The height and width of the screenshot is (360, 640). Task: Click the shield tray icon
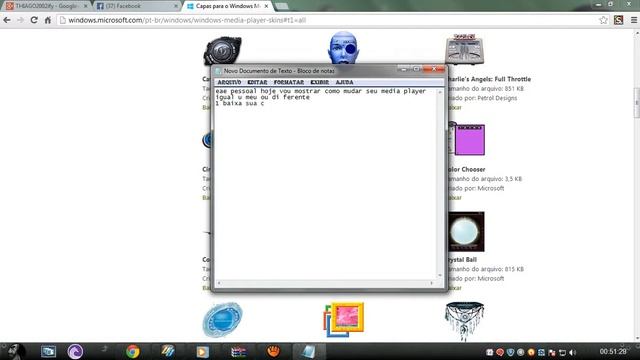tap(510, 352)
